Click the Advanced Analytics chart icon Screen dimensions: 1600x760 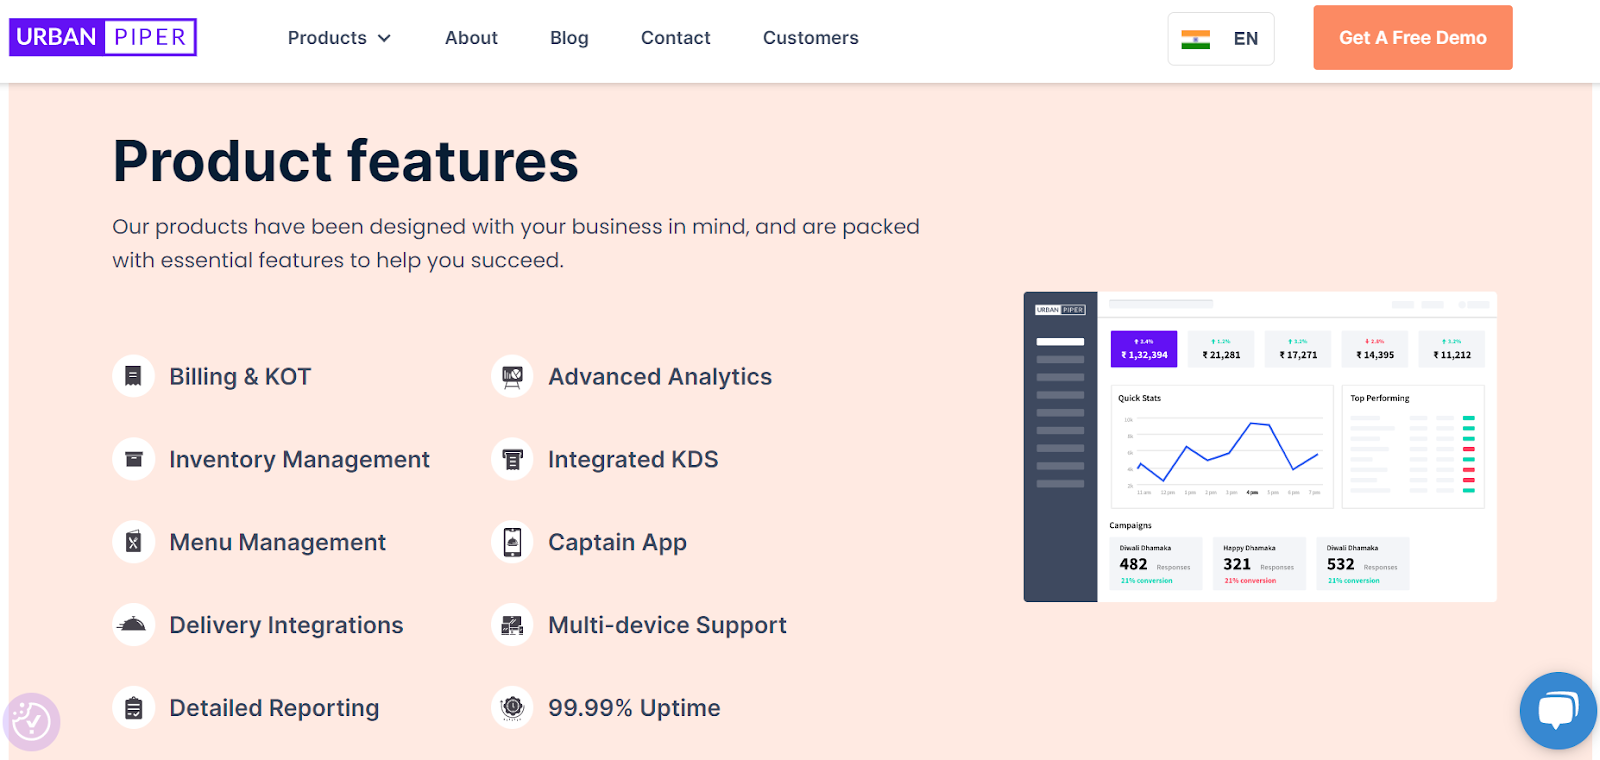click(512, 377)
